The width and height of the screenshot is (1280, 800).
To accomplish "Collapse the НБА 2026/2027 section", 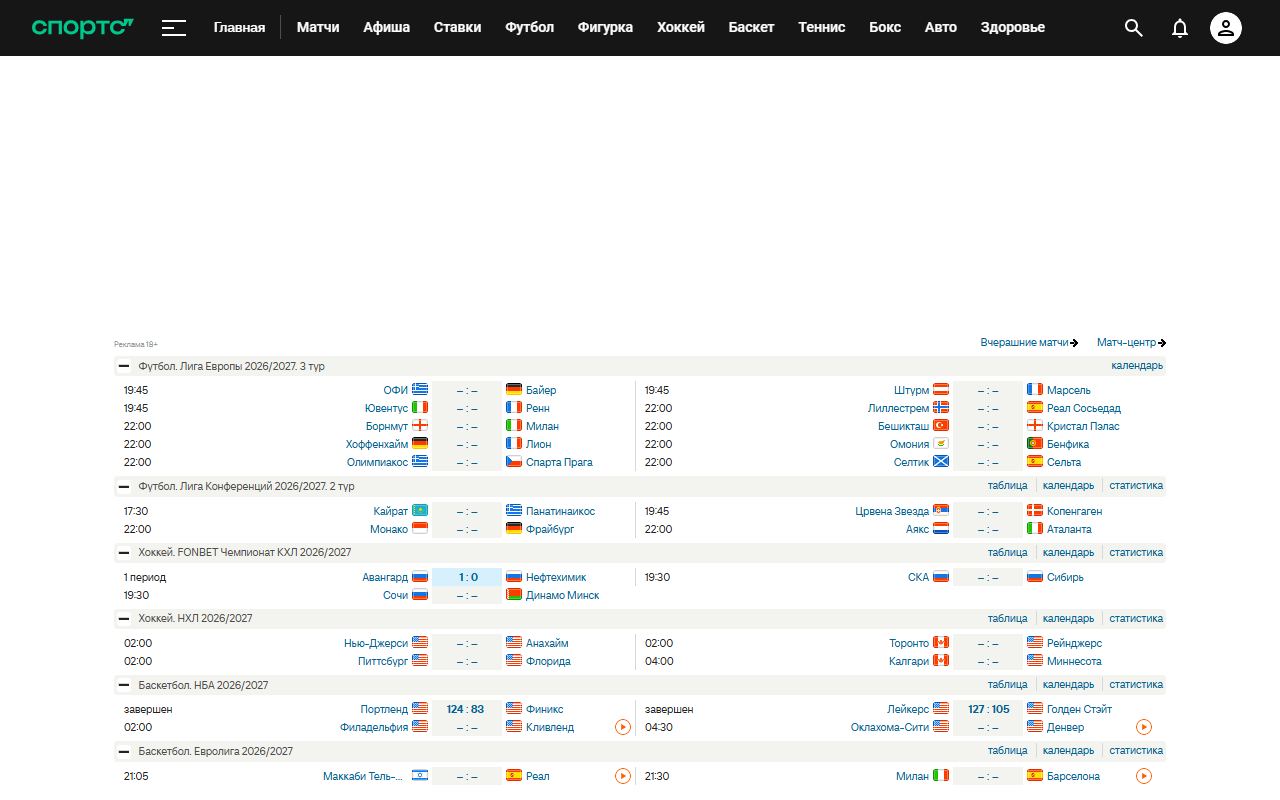I will coord(124,686).
